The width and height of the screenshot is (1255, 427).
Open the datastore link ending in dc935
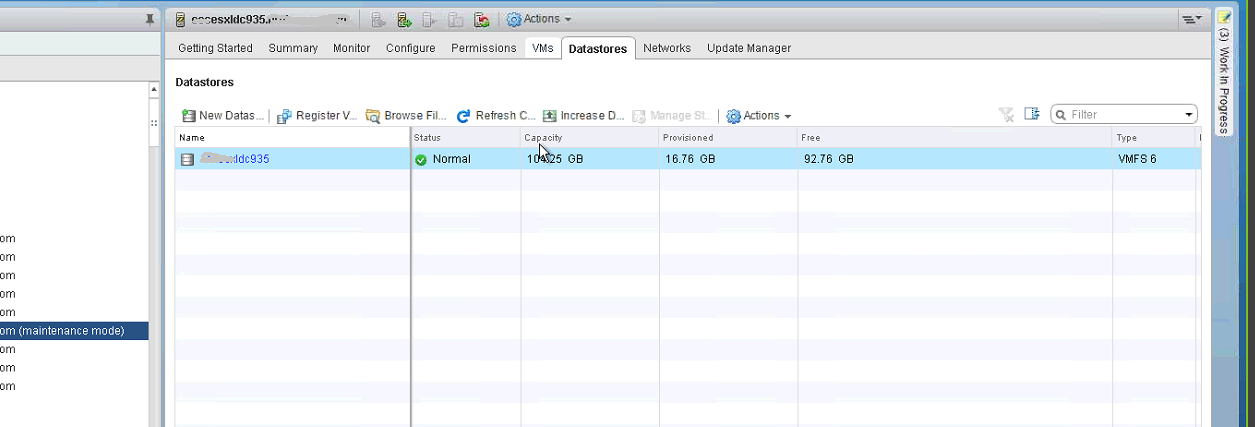pos(234,159)
